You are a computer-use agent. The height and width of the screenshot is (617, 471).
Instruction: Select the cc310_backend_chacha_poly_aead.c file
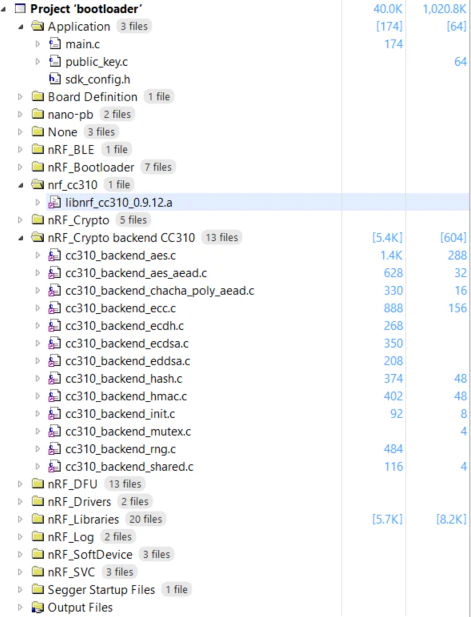[159, 290]
